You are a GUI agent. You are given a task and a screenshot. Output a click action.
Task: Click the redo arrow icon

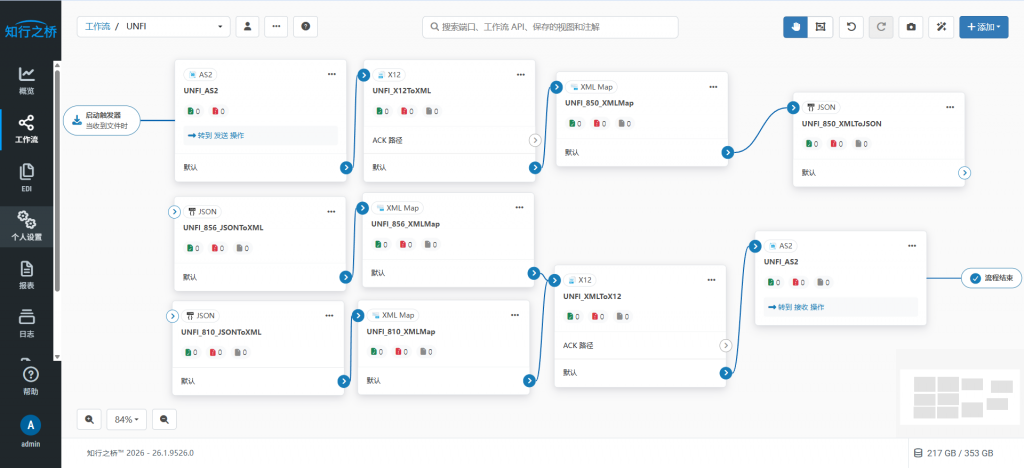click(x=881, y=27)
